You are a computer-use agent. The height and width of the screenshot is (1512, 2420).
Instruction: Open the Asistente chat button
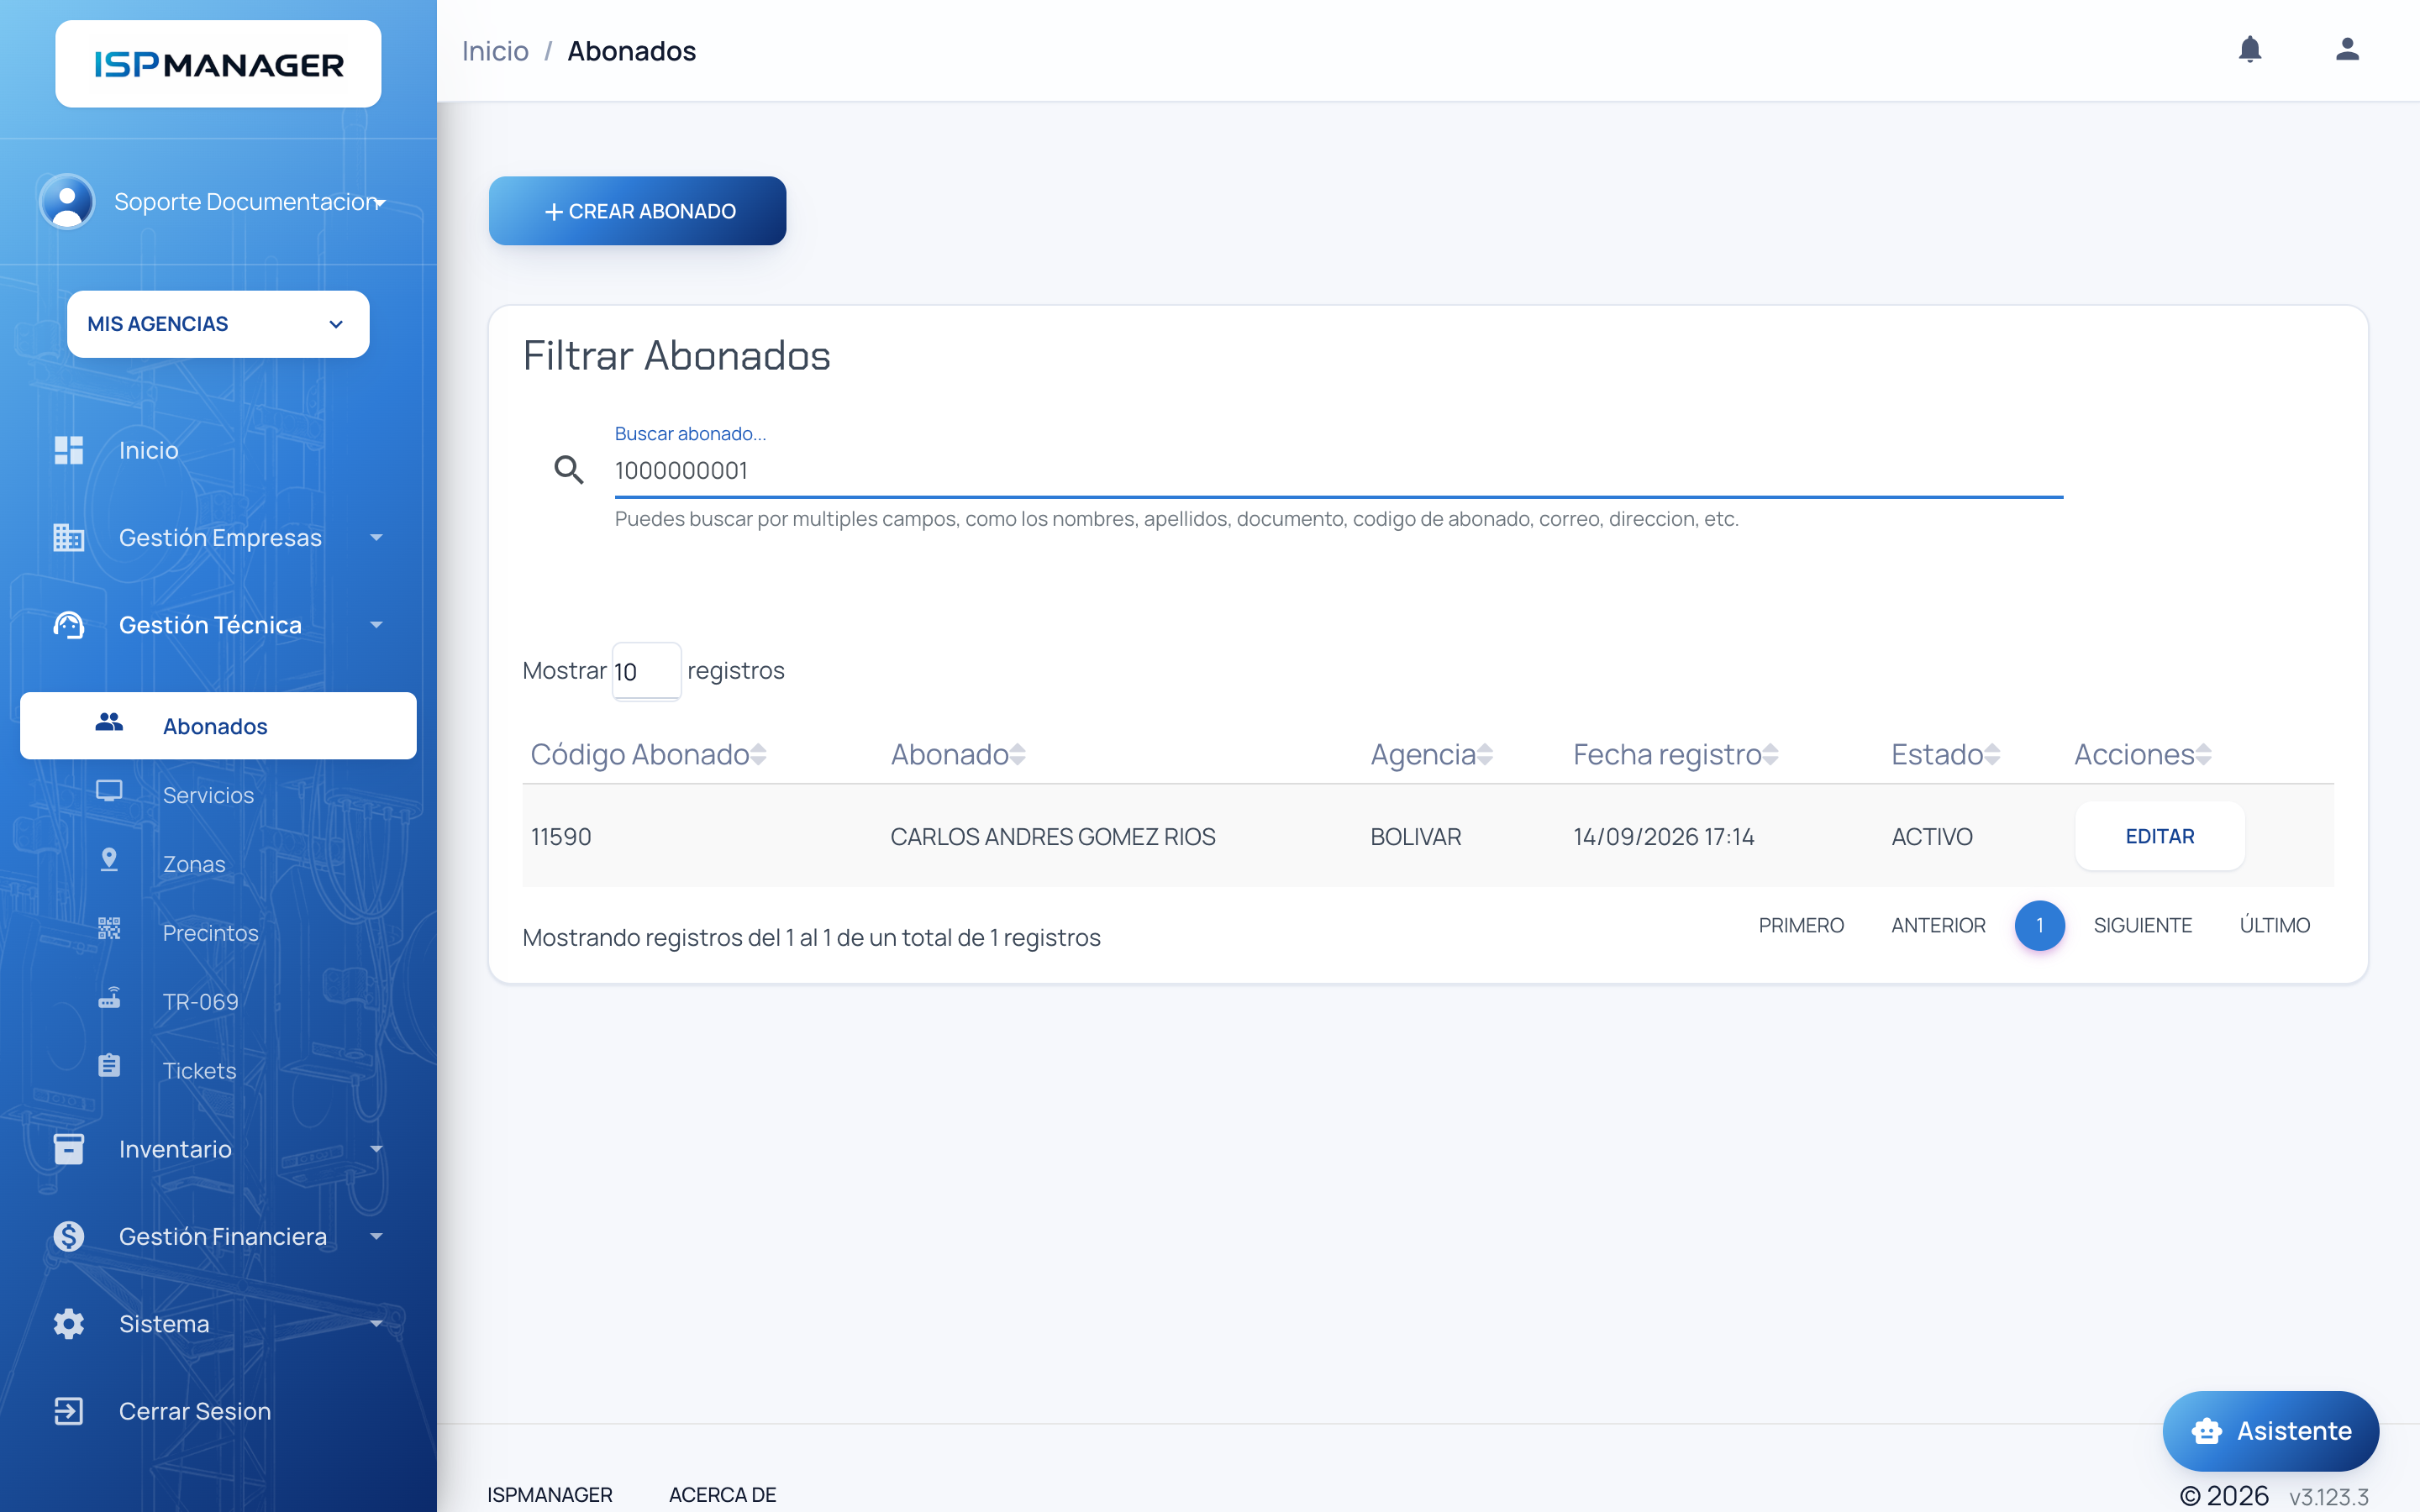coord(2270,1431)
